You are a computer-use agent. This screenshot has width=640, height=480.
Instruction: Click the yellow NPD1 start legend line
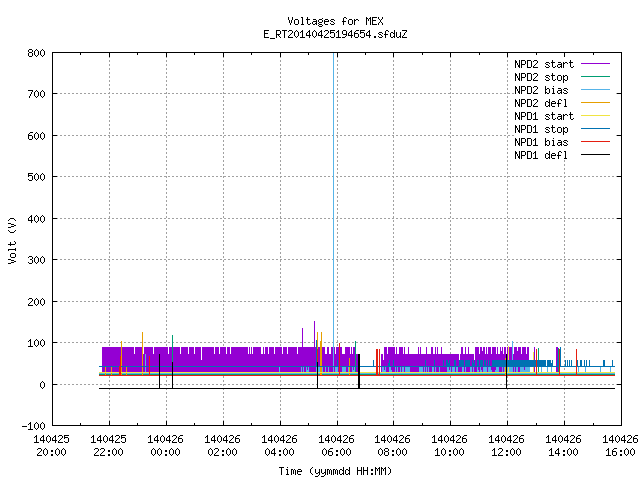click(596, 116)
